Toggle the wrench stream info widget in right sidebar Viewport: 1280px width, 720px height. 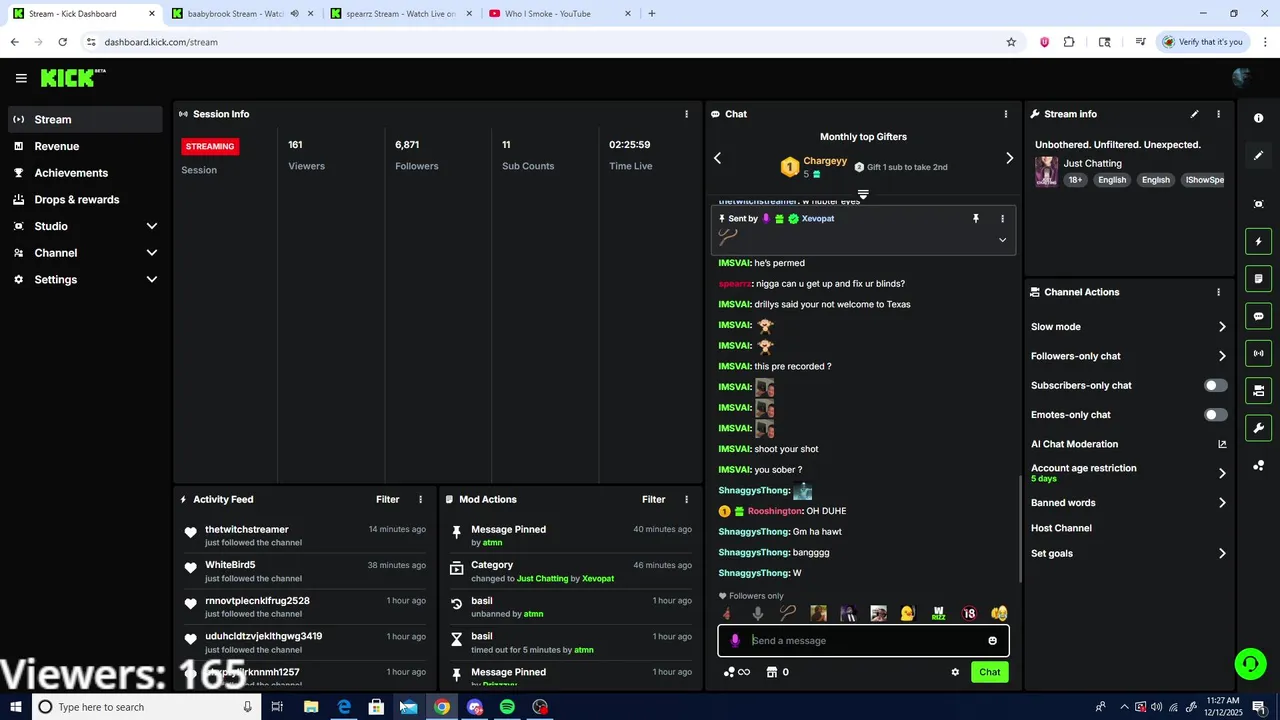click(x=1258, y=428)
